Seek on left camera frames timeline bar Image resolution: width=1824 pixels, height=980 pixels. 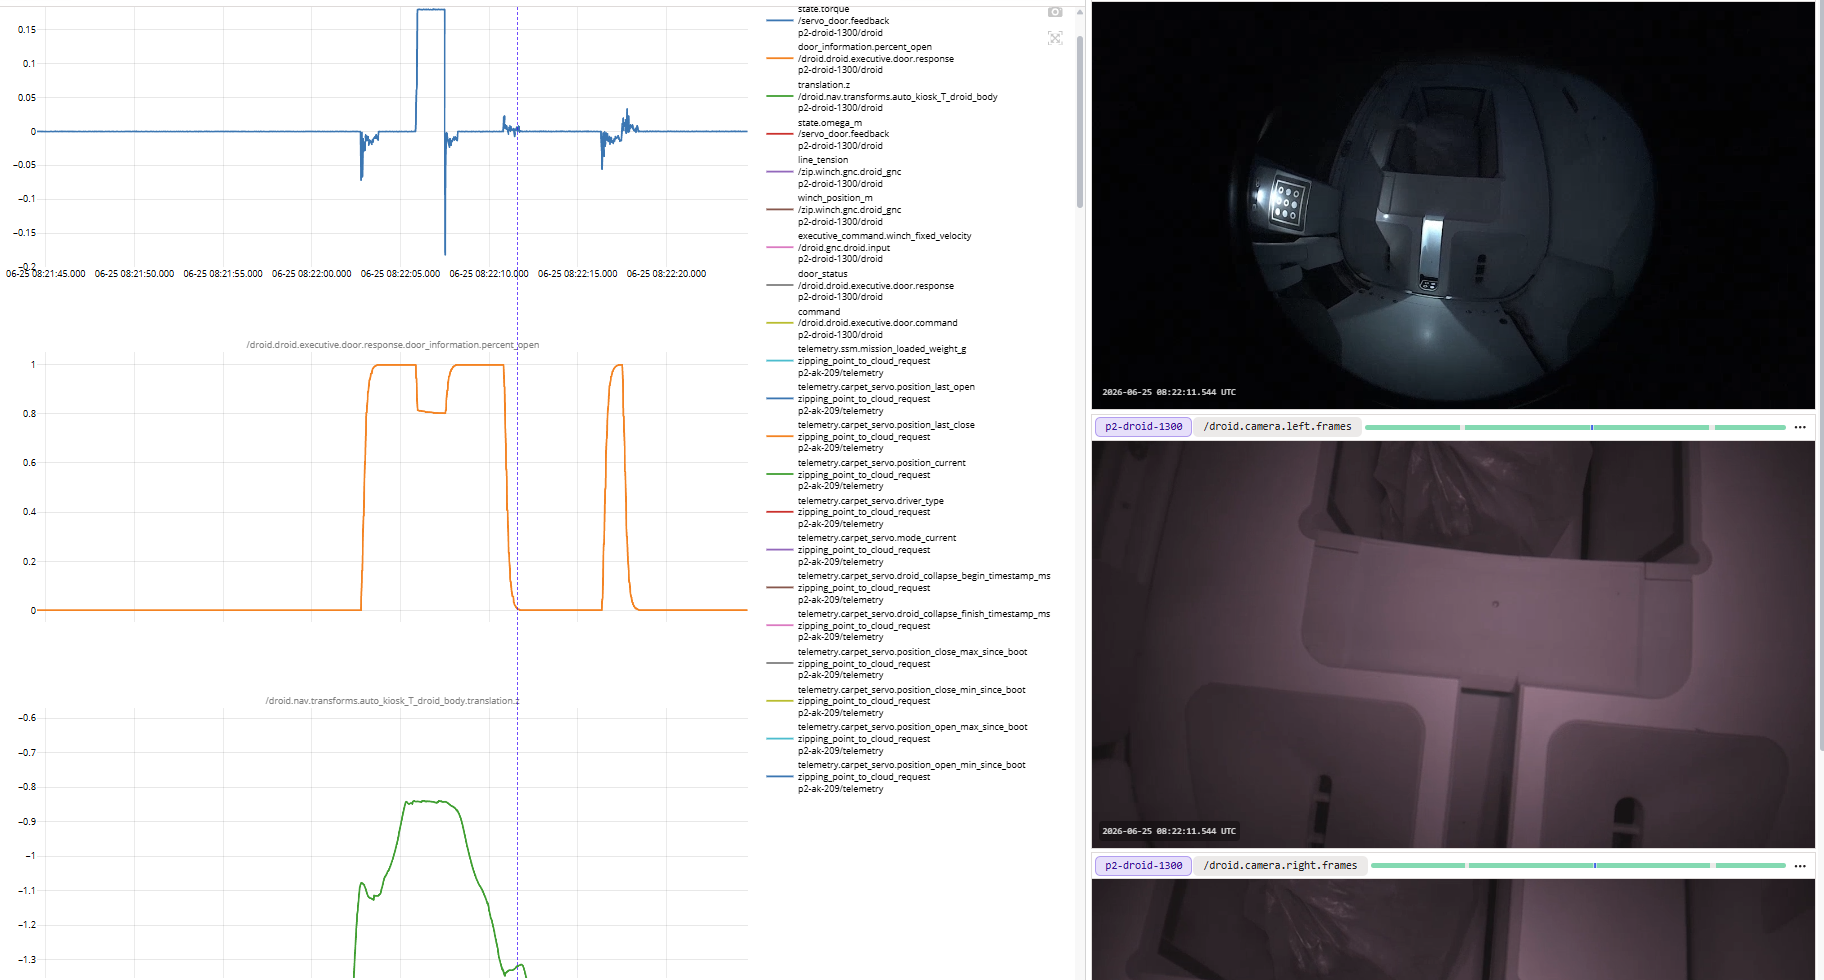pos(1575,427)
